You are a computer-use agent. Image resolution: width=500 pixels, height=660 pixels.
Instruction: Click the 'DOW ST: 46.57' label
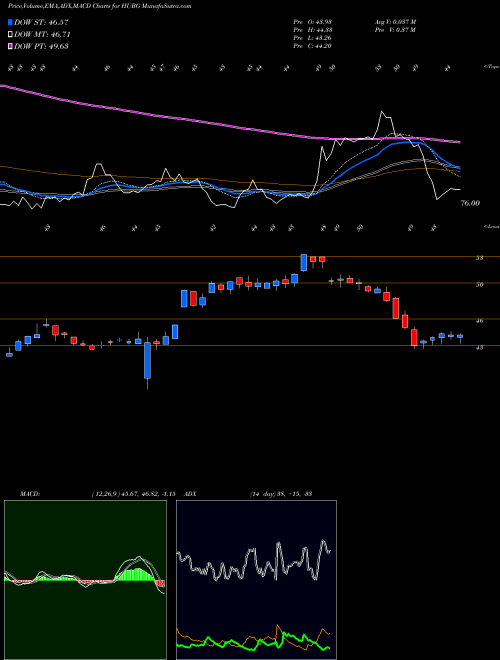coord(41,22)
